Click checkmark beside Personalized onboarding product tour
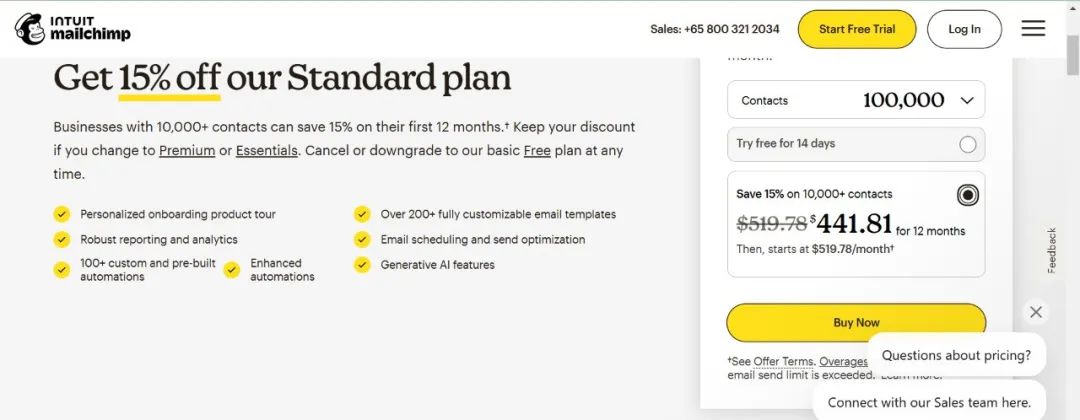Image resolution: width=1080 pixels, height=420 pixels. (62, 214)
